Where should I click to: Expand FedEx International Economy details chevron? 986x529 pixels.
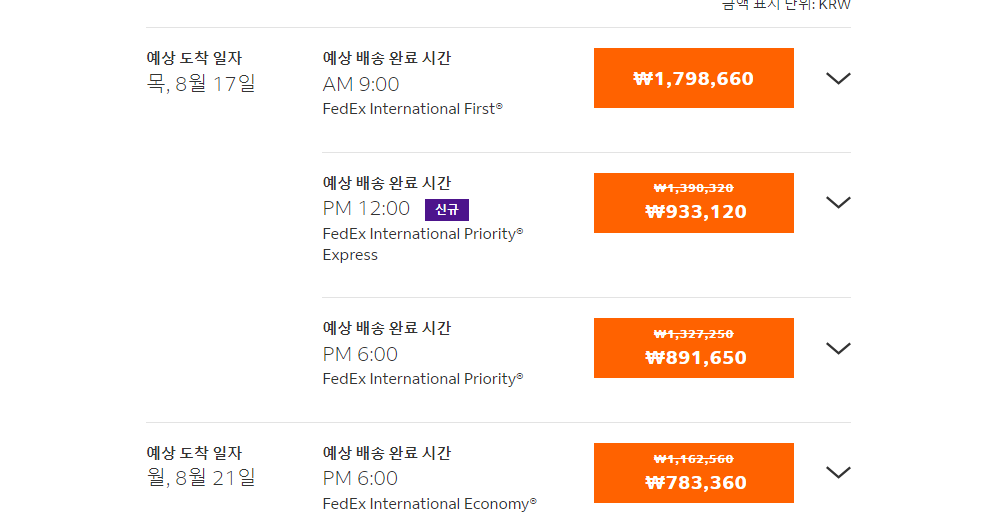(x=838, y=472)
